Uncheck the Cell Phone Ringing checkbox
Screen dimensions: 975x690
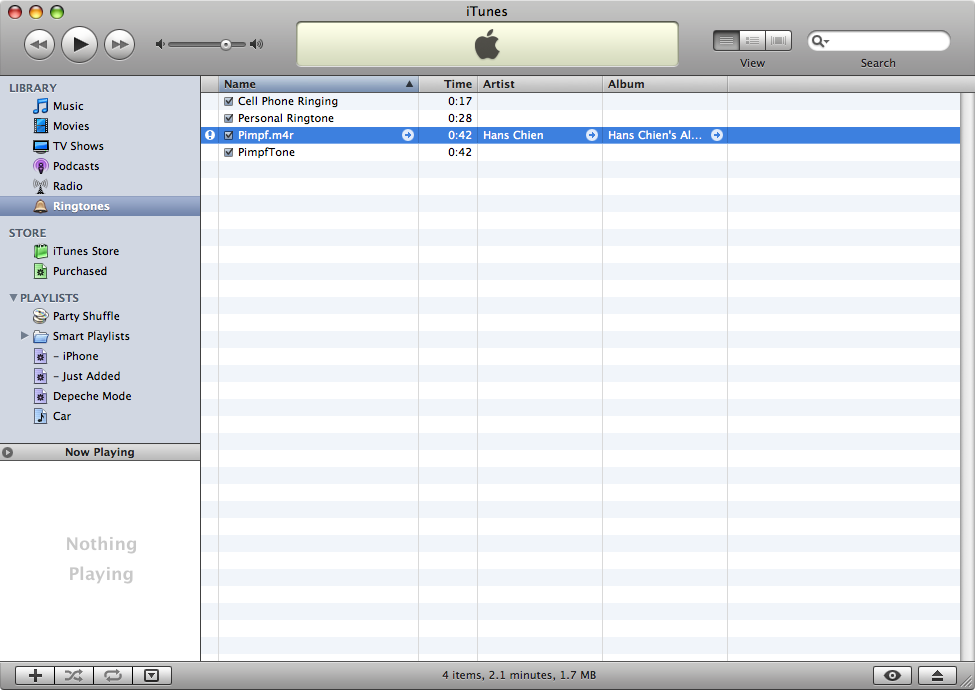point(228,101)
